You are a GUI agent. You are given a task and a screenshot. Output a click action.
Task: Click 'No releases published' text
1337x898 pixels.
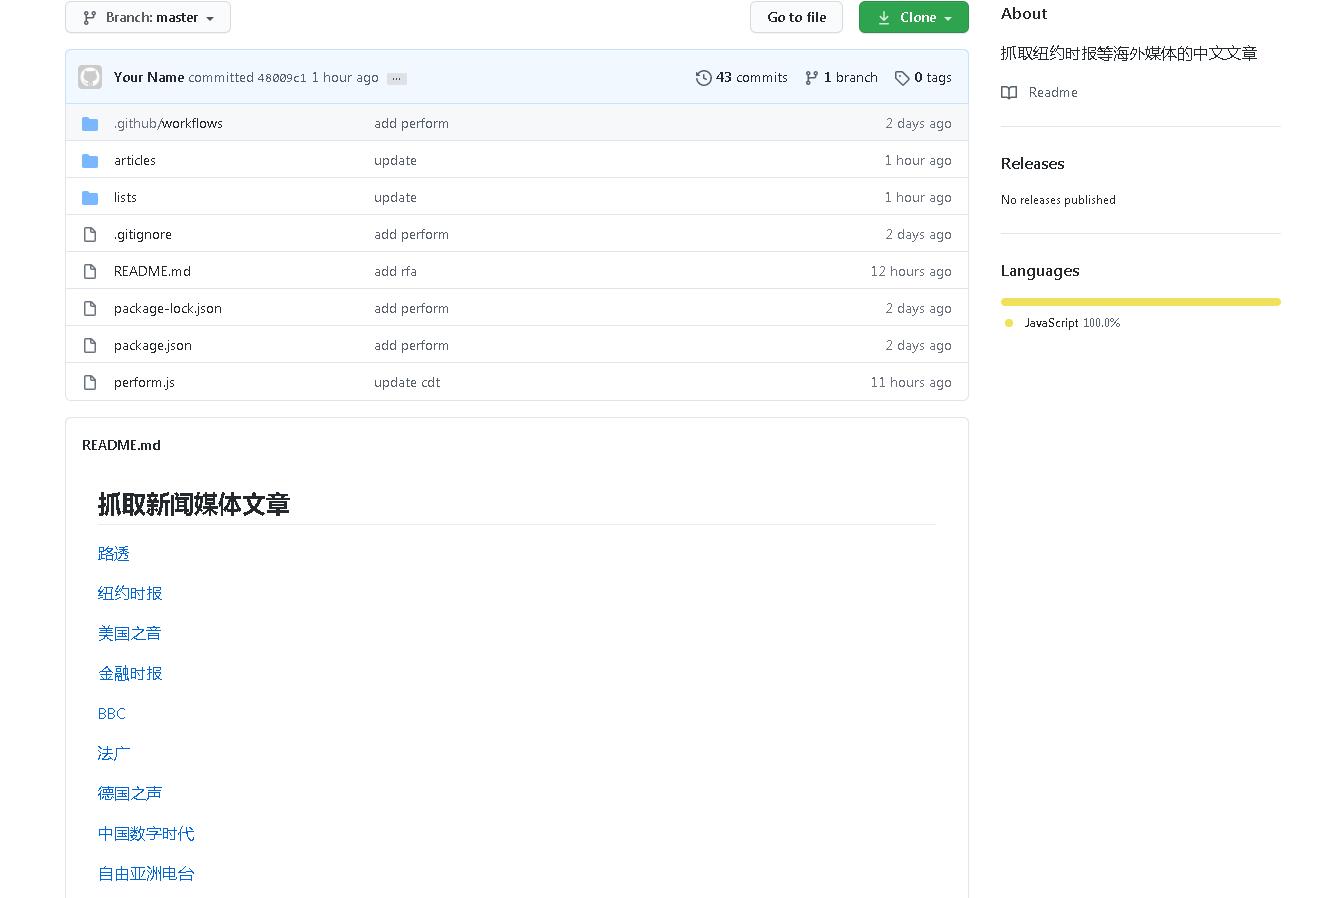point(1058,200)
